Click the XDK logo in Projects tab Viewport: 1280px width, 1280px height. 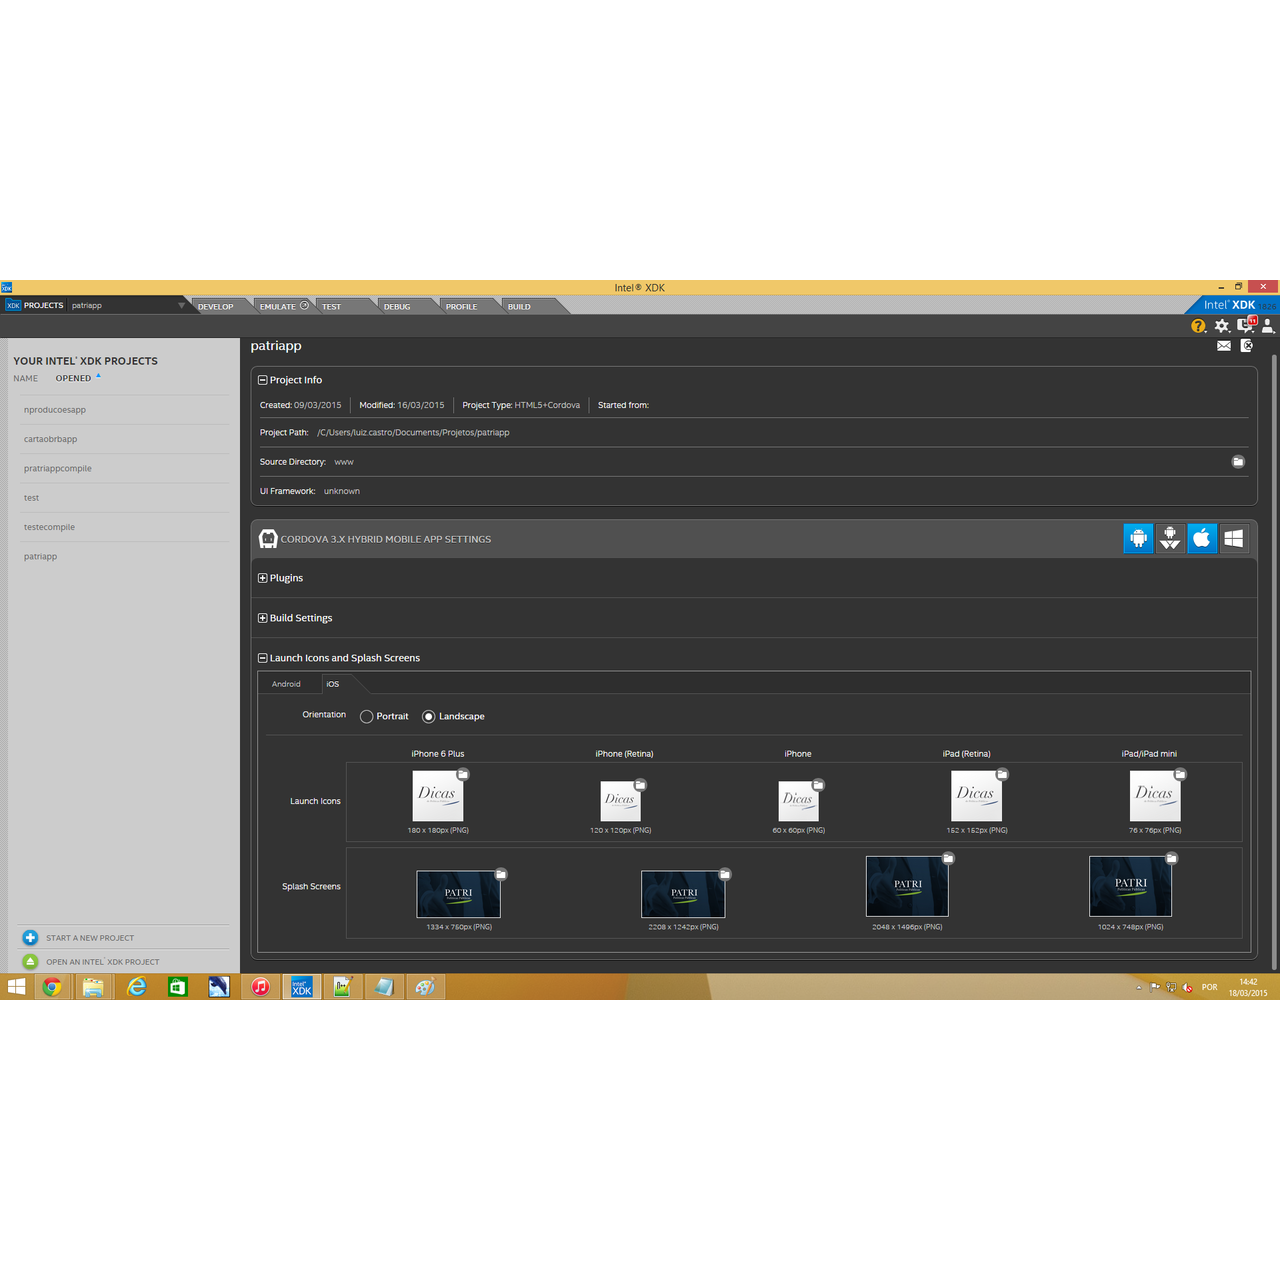point(13,306)
